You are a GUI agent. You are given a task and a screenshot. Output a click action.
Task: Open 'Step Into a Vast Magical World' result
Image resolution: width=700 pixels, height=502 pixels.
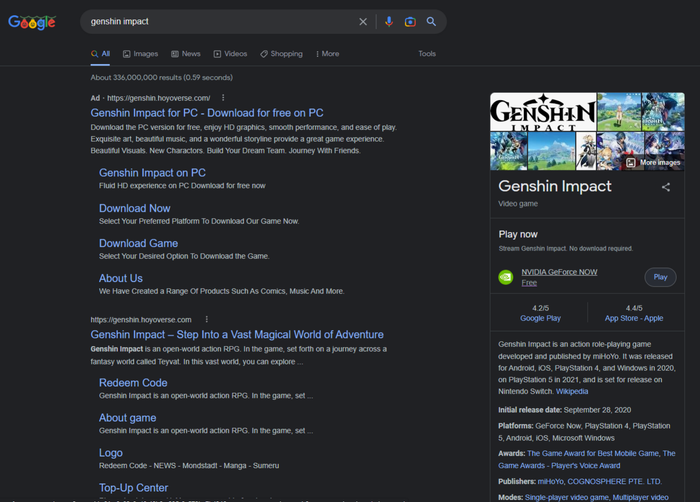237,335
